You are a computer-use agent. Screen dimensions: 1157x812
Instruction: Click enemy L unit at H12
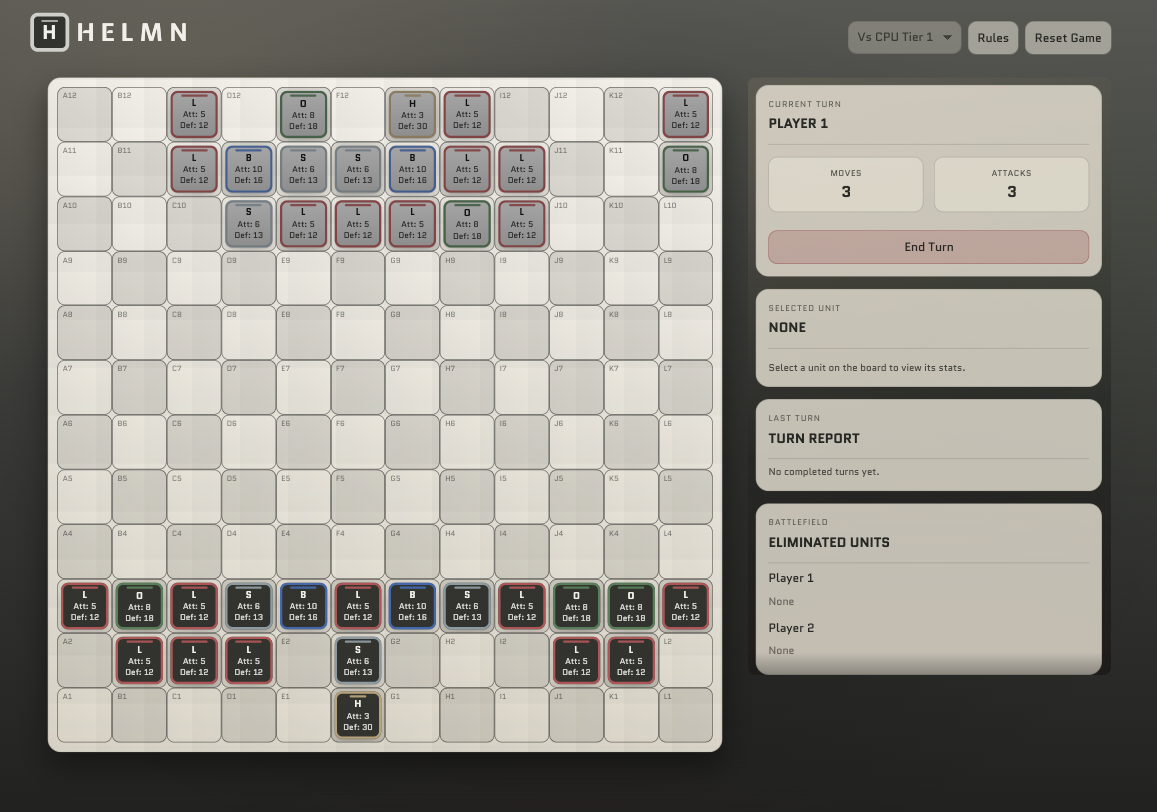pos(467,114)
